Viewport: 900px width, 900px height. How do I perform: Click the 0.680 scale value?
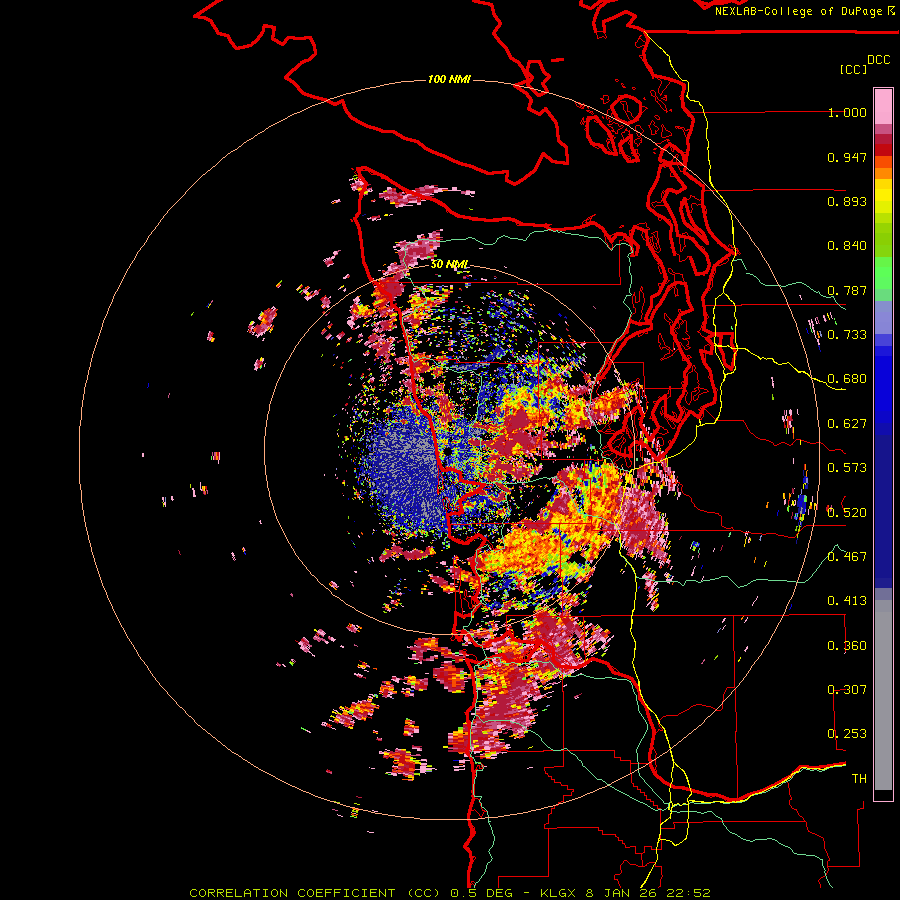847,379
